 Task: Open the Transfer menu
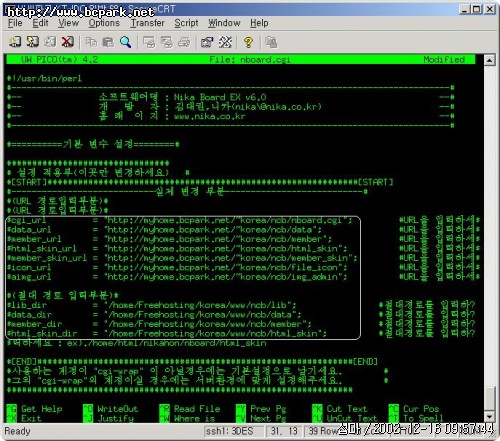tap(147, 23)
